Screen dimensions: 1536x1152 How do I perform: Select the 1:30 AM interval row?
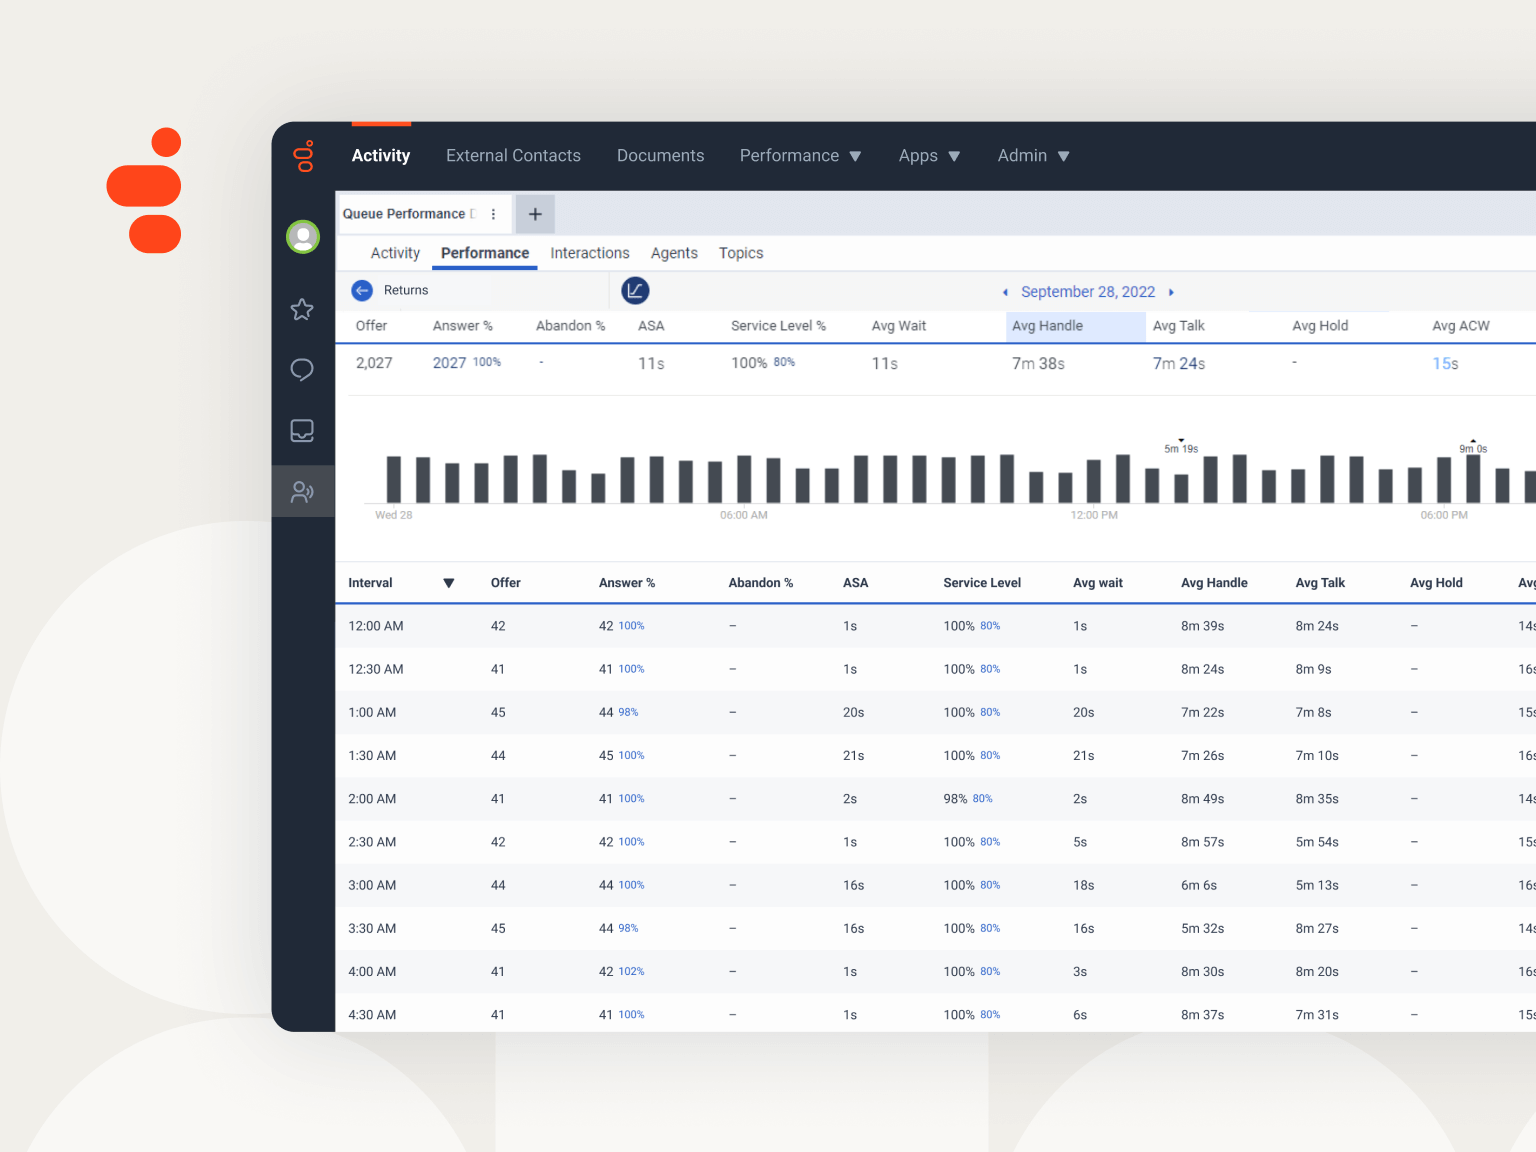pyautogui.click(x=935, y=755)
